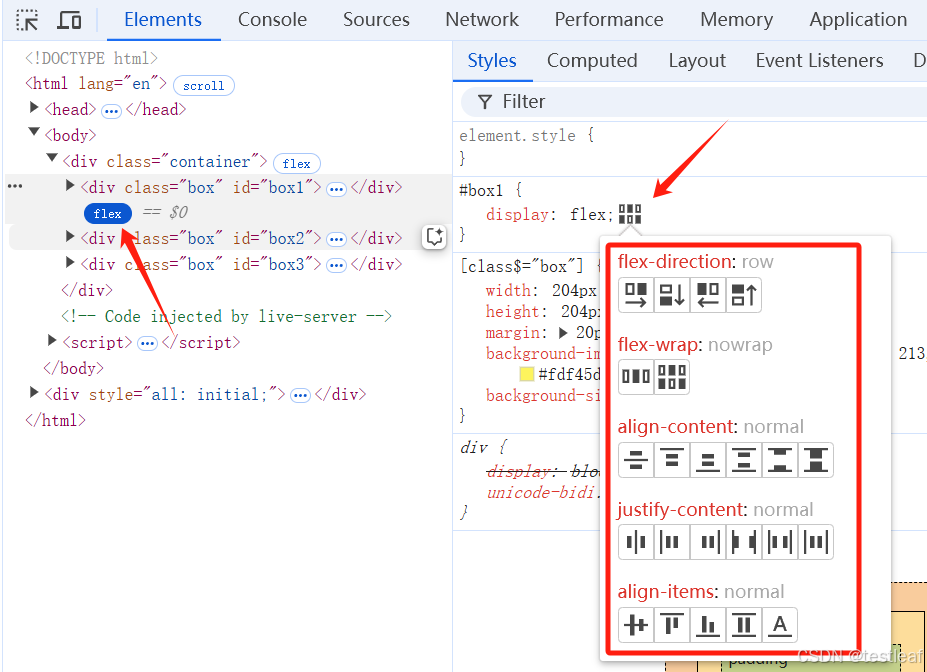The width and height of the screenshot is (927, 672).
Task: Expand the margin shorthand property
Action: [x=563, y=333]
